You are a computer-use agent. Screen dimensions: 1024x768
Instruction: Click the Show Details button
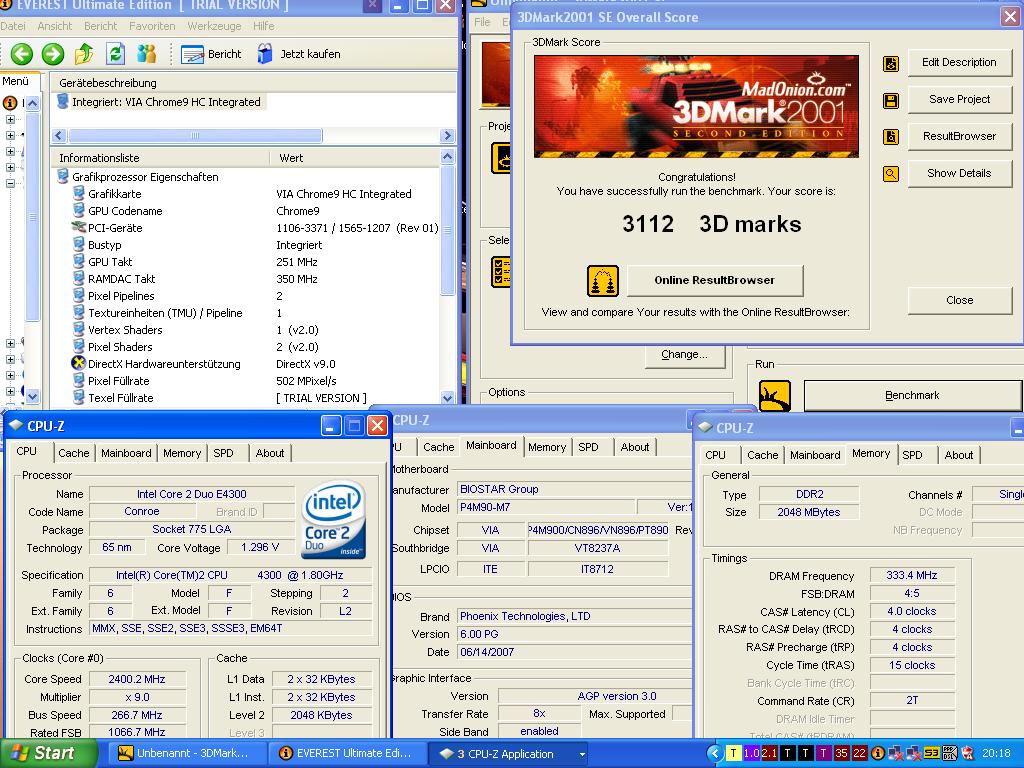(959, 173)
